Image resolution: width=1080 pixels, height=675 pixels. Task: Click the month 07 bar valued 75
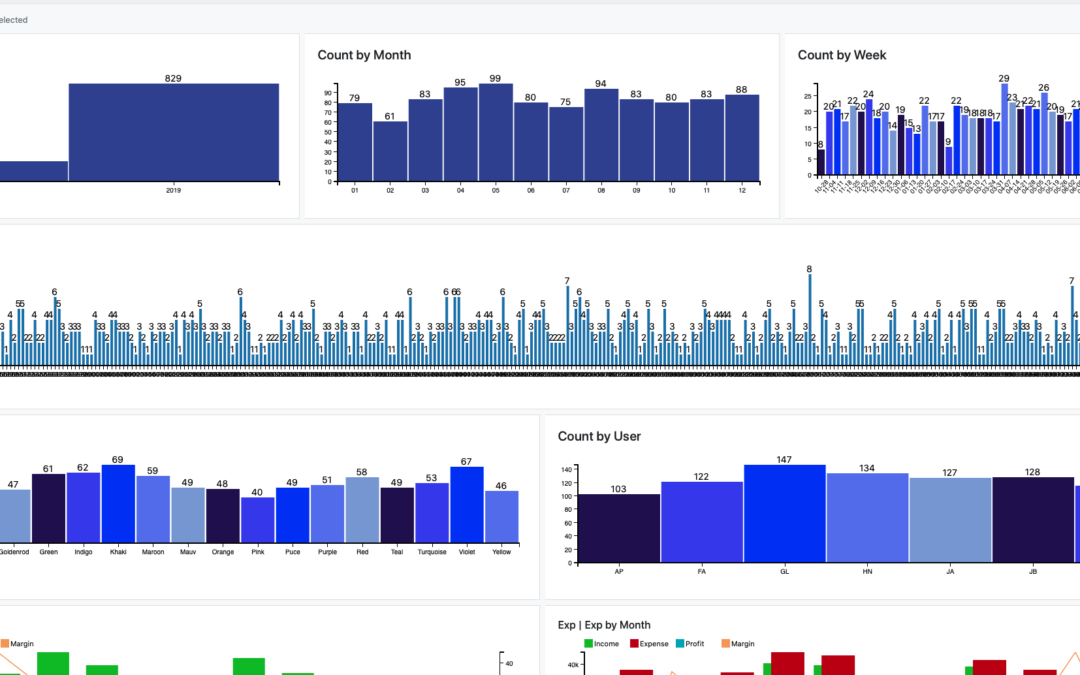click(x=565, y=145)
